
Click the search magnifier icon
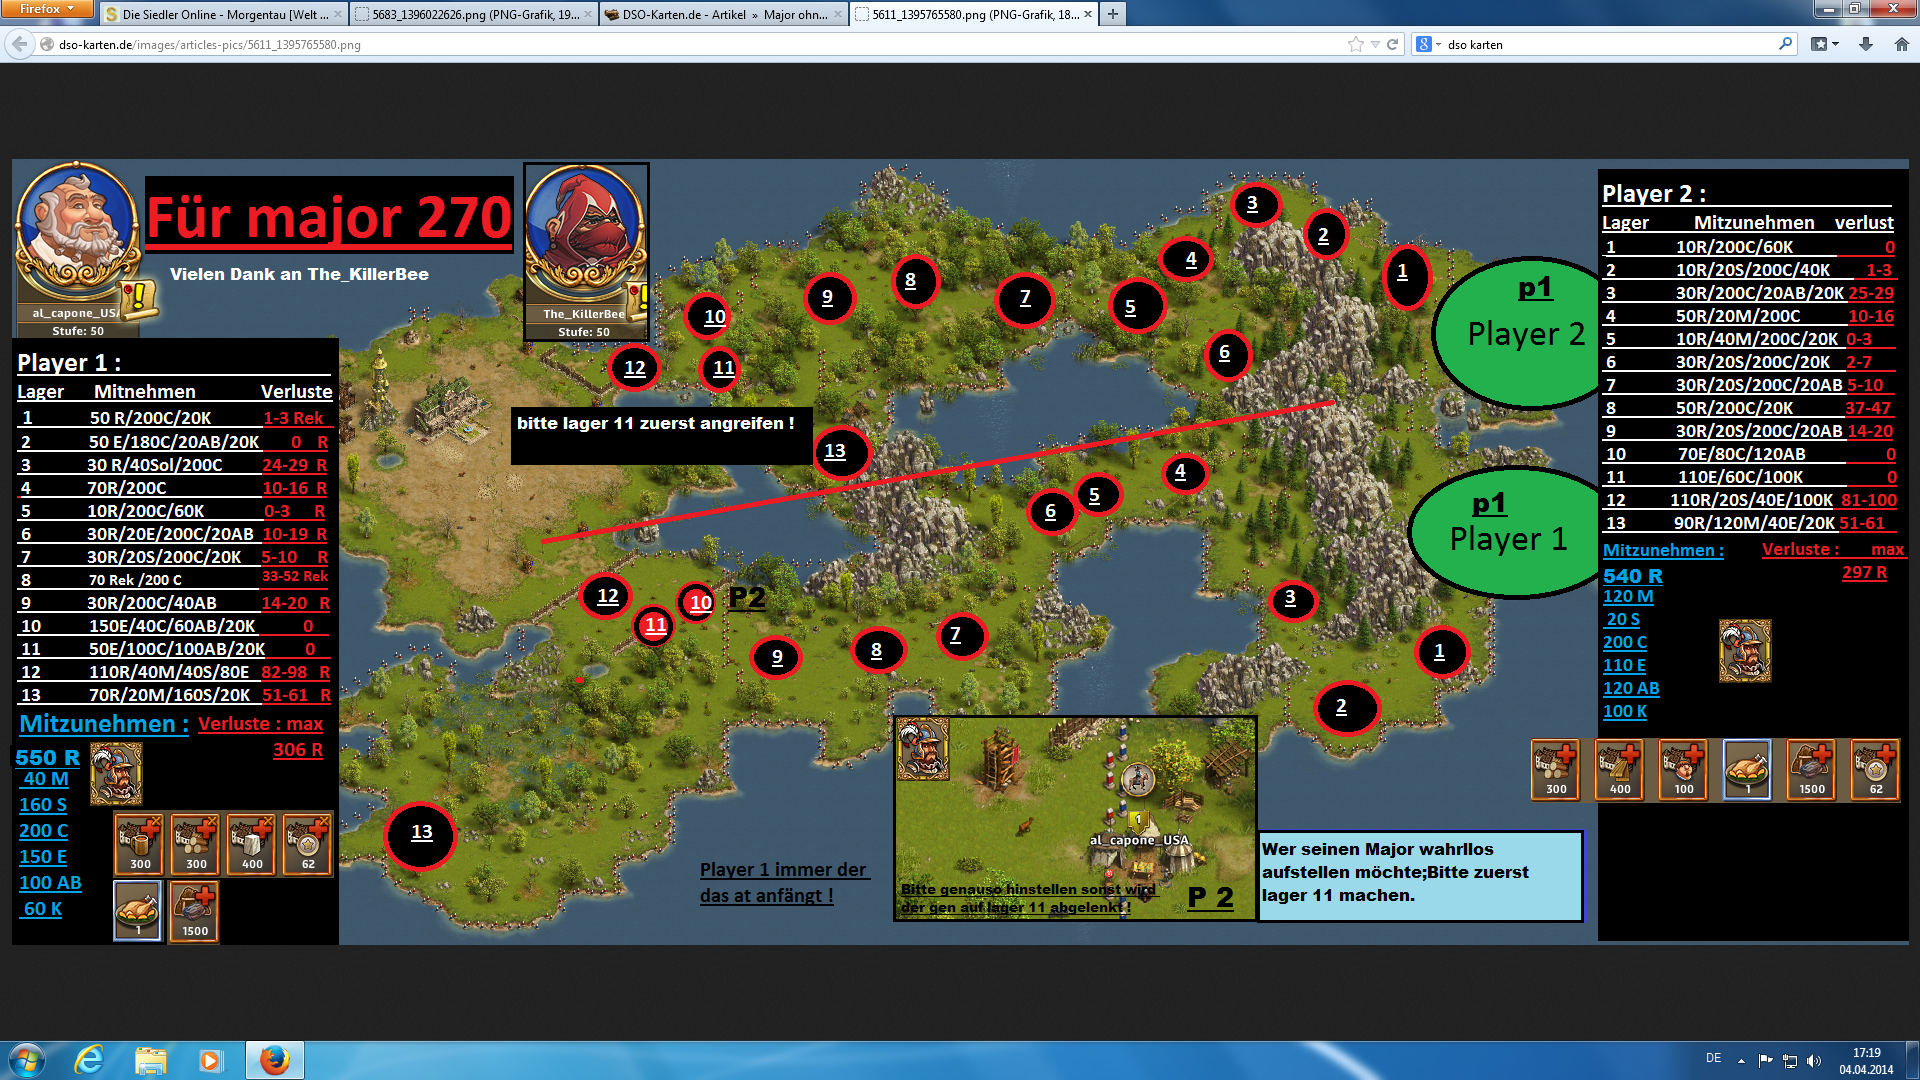coord(1785,44)
